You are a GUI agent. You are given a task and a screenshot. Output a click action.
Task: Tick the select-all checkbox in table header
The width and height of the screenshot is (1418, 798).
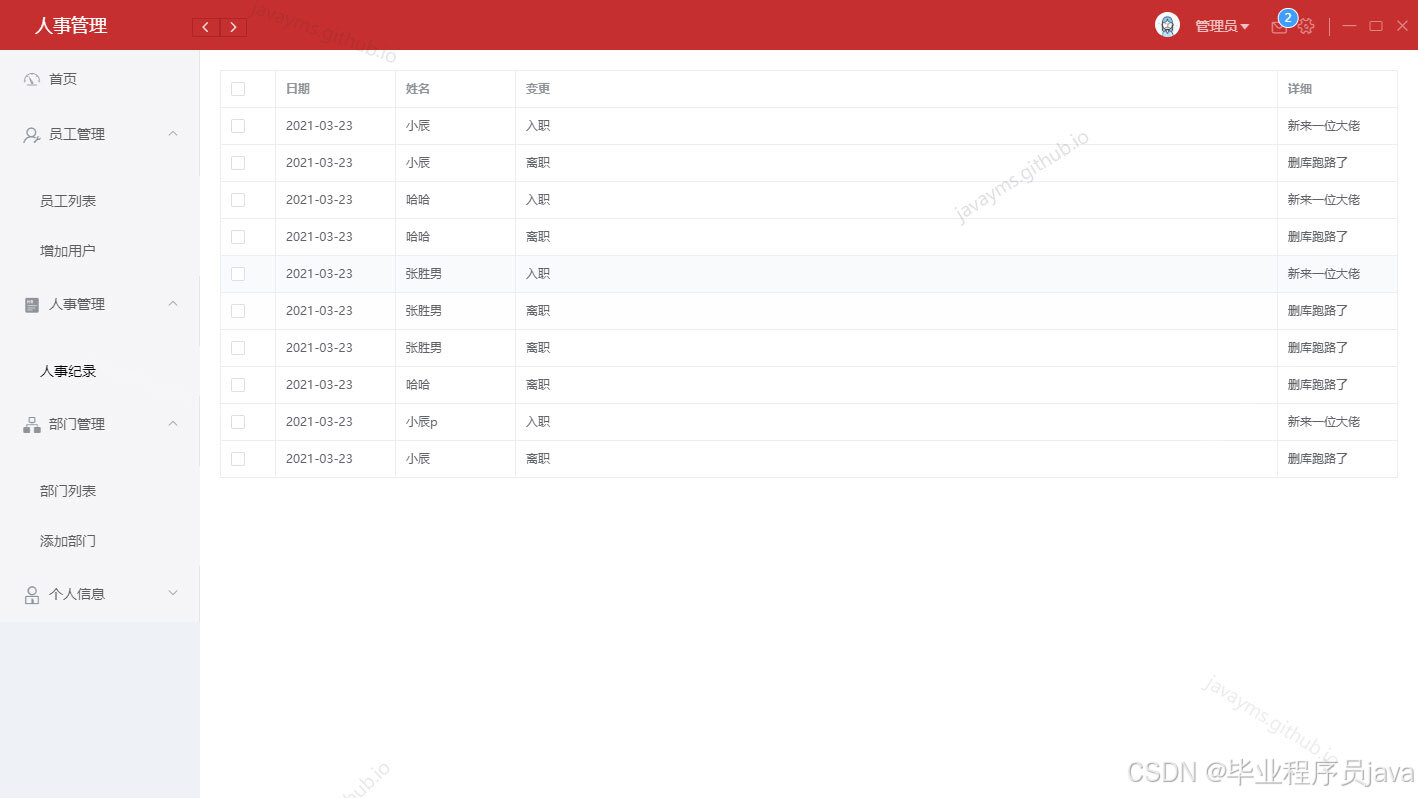[238, 89]
